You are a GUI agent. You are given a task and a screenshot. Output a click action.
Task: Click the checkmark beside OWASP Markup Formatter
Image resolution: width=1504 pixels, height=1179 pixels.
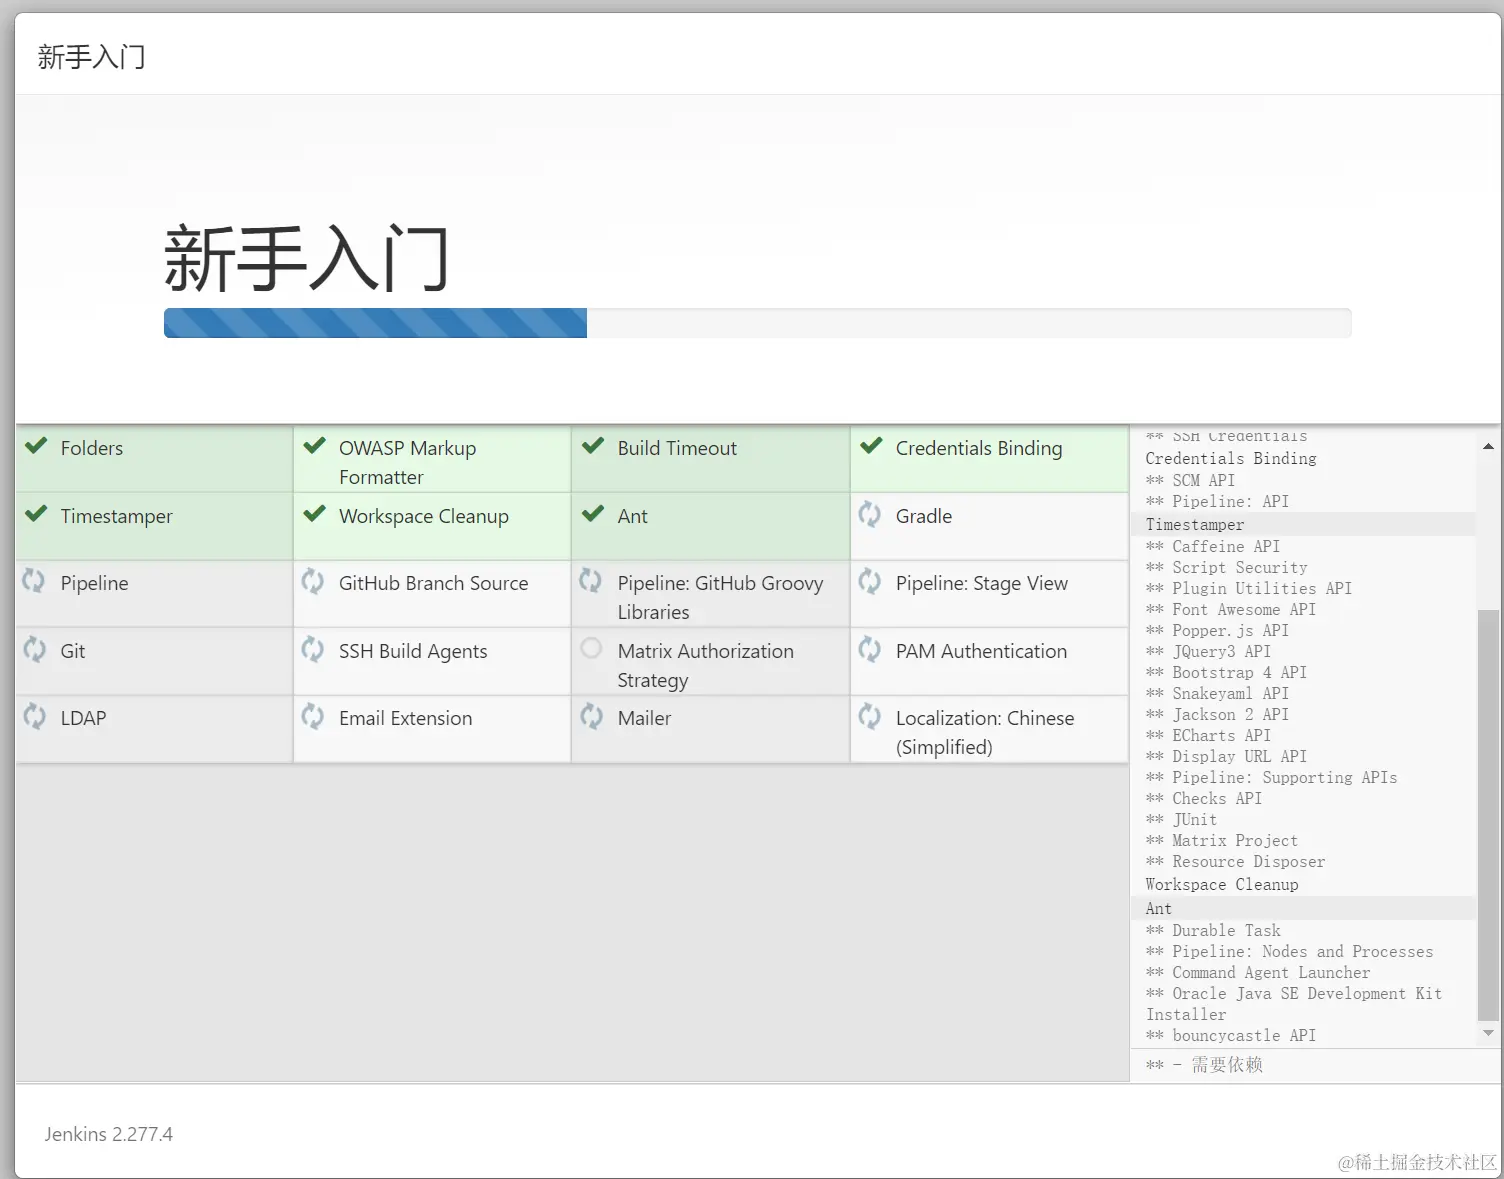pos(314,446)
